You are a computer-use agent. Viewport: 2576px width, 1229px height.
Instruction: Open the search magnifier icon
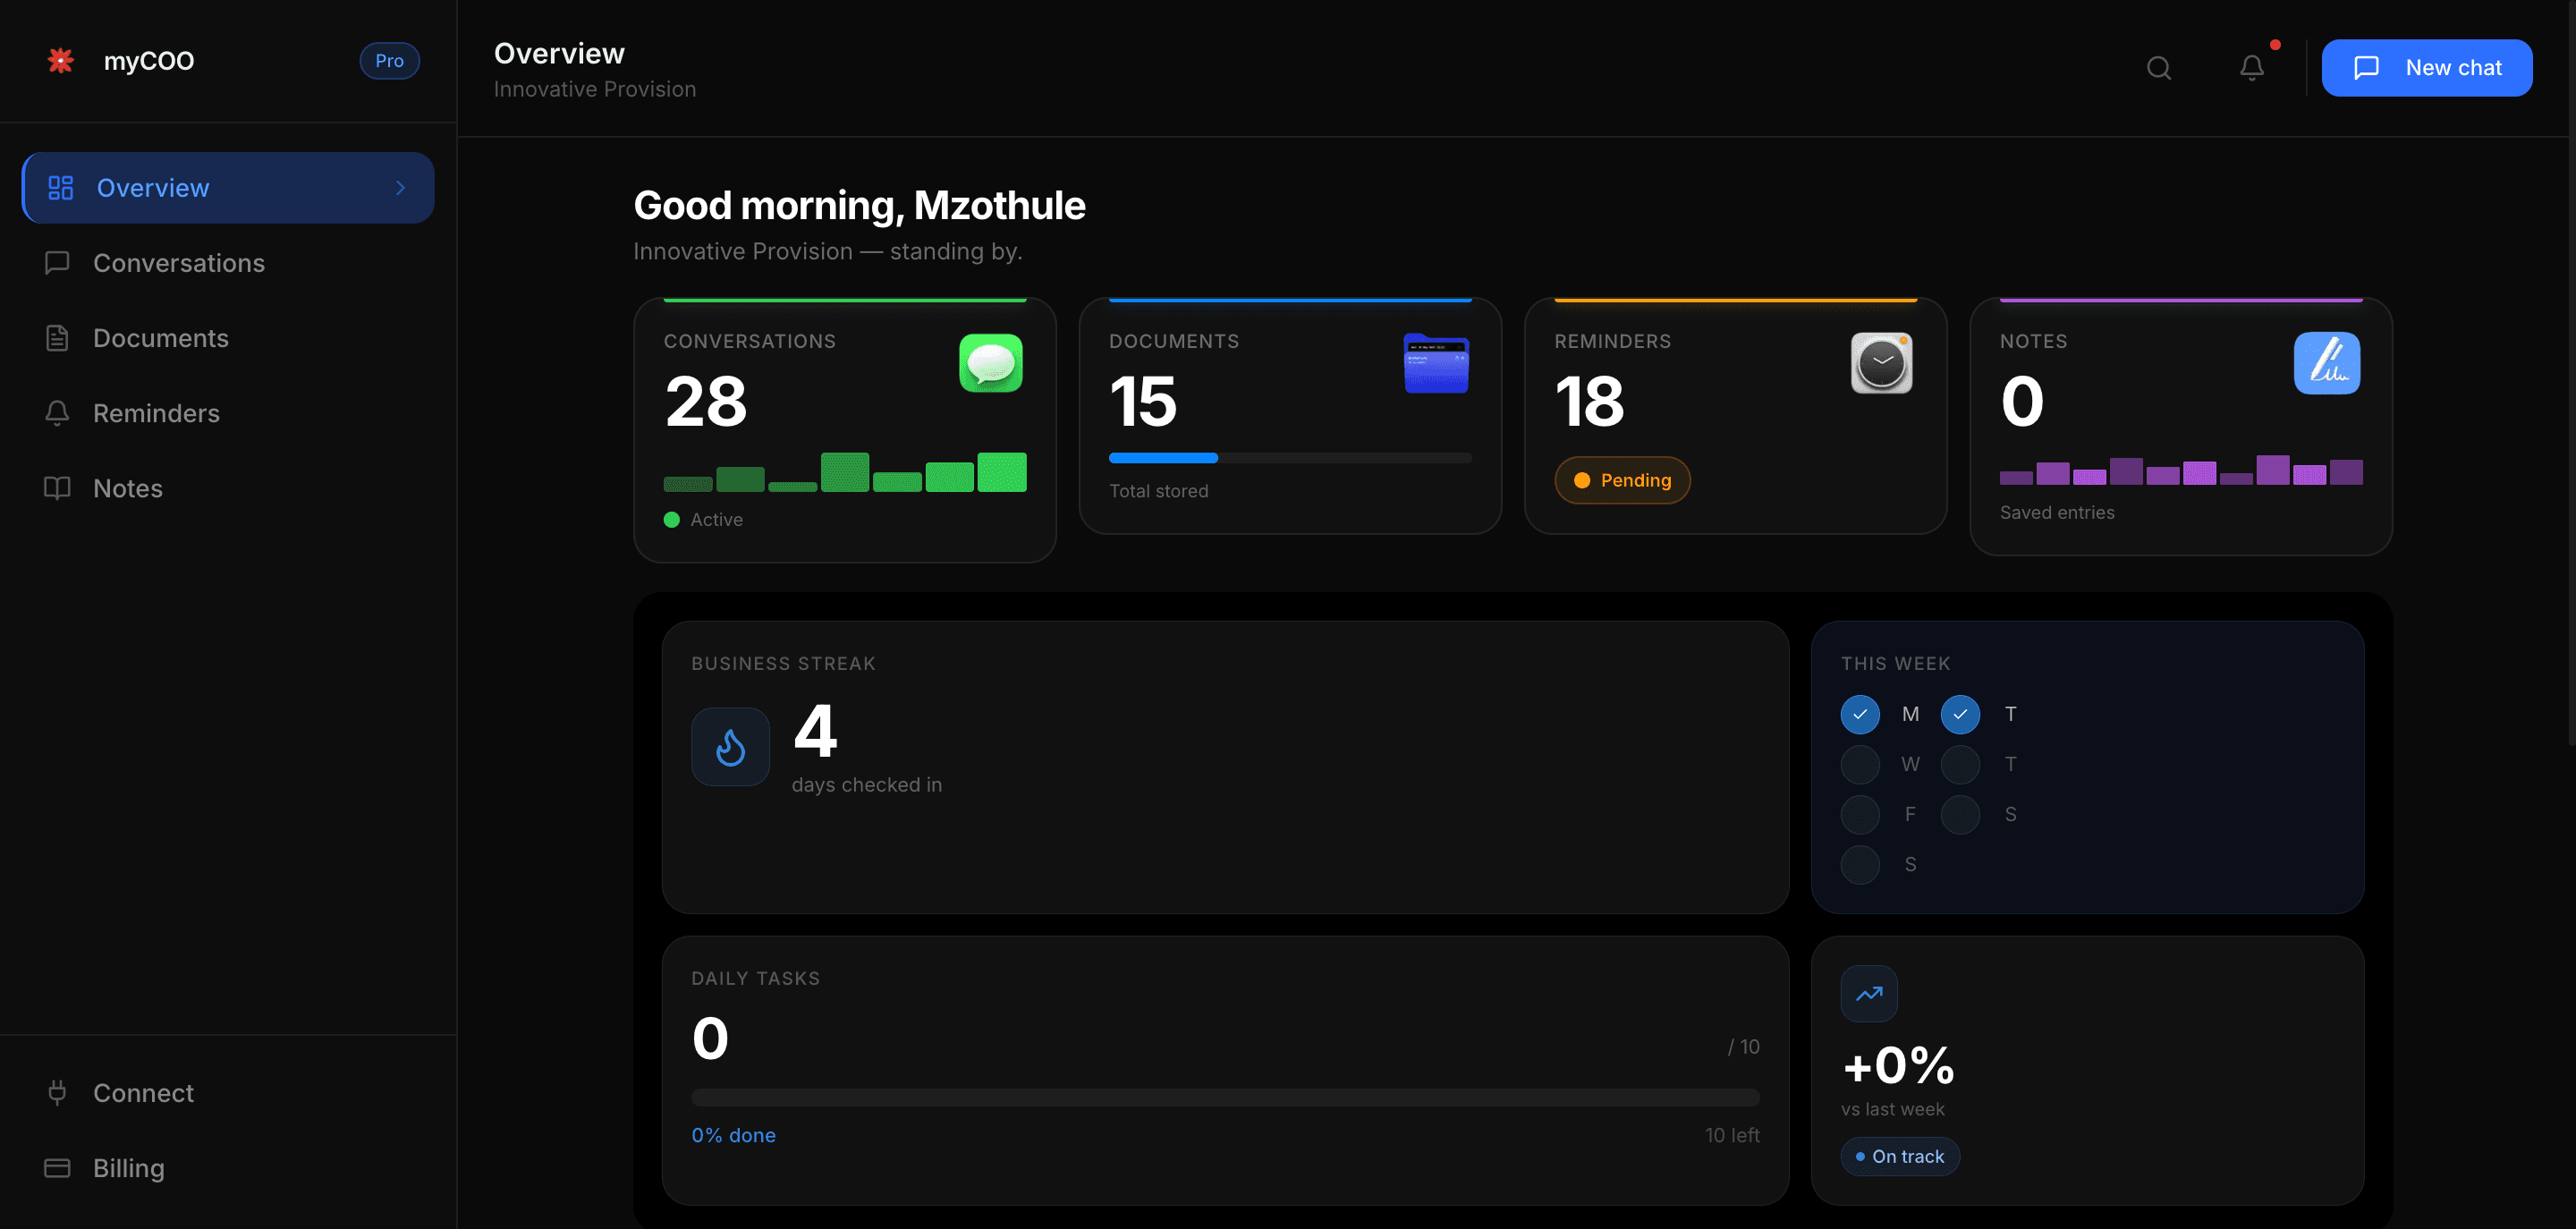click(x=2159, y=68)
